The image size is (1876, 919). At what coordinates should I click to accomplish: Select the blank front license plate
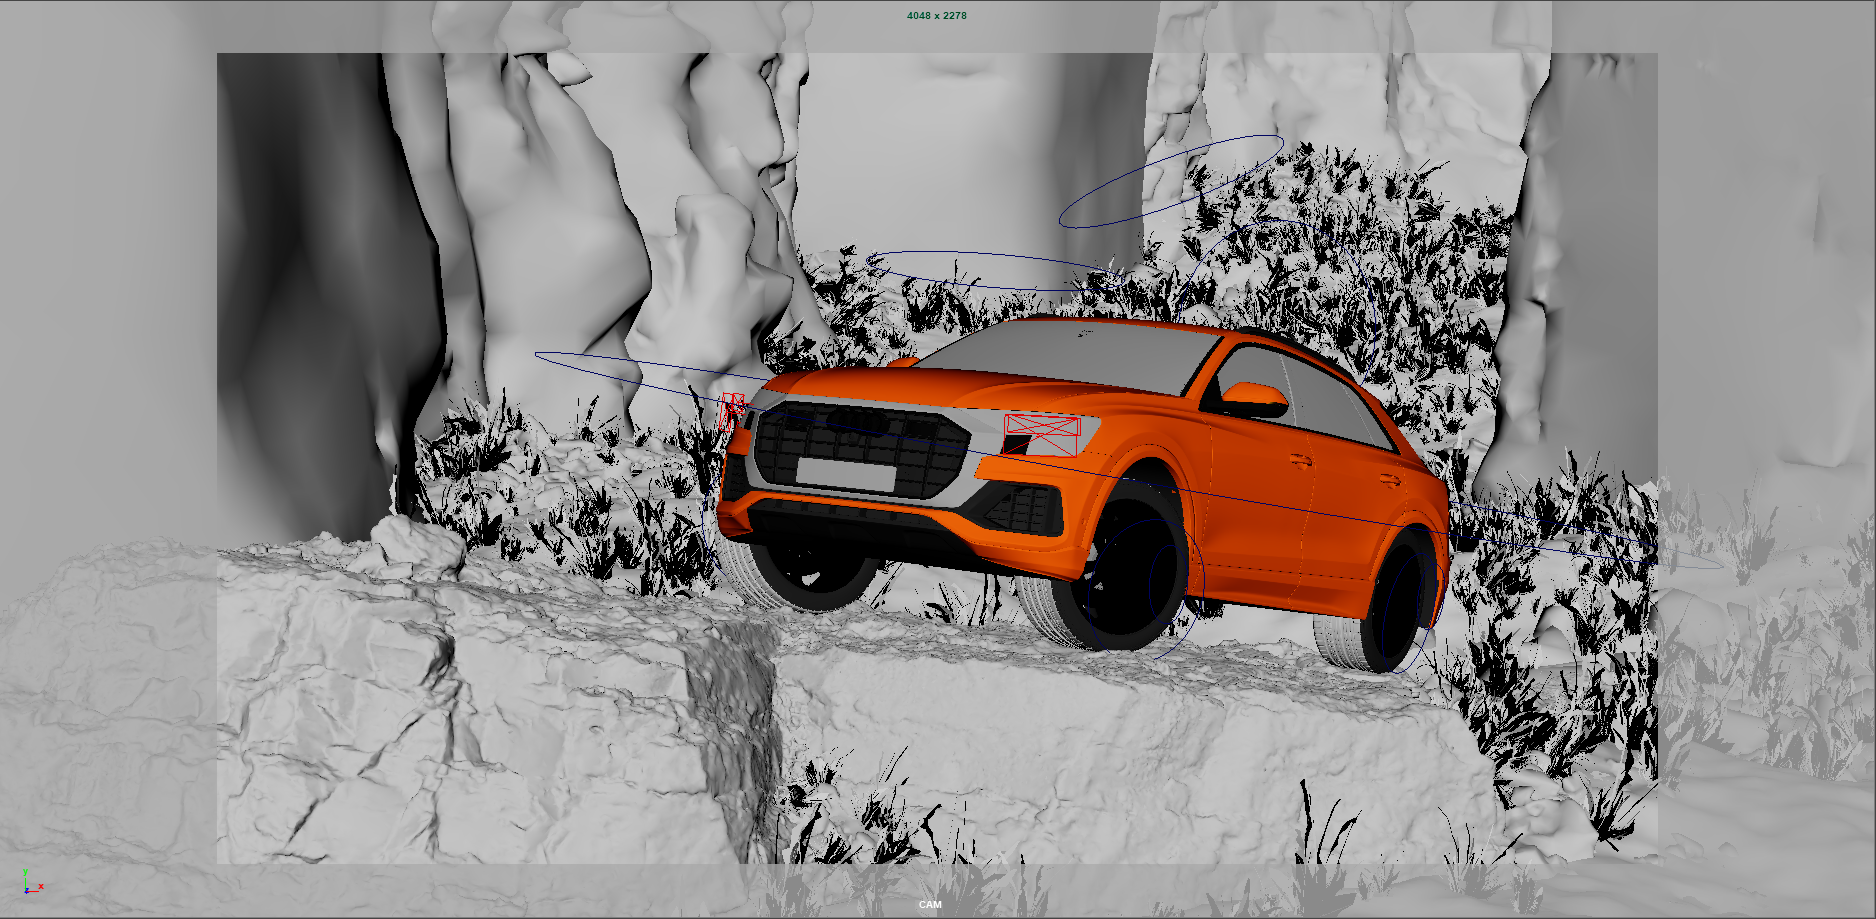point(846,473)
